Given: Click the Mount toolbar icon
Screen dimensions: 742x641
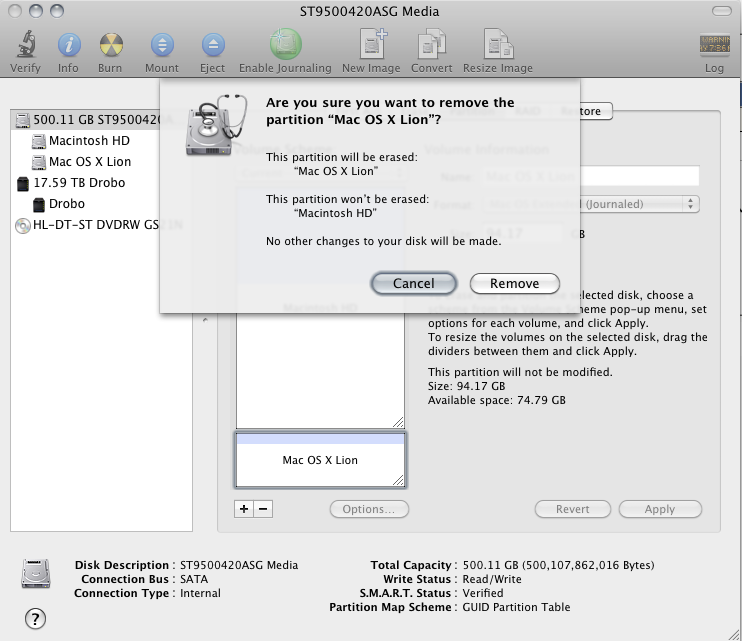Looking at the screenshot, I should coord(162,45).
